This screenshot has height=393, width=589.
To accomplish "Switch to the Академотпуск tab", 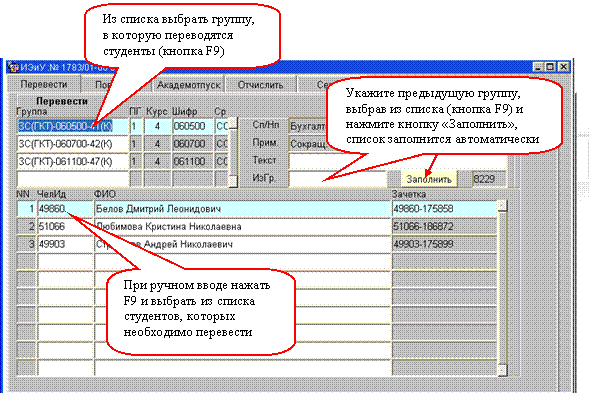I will (189, 85).
